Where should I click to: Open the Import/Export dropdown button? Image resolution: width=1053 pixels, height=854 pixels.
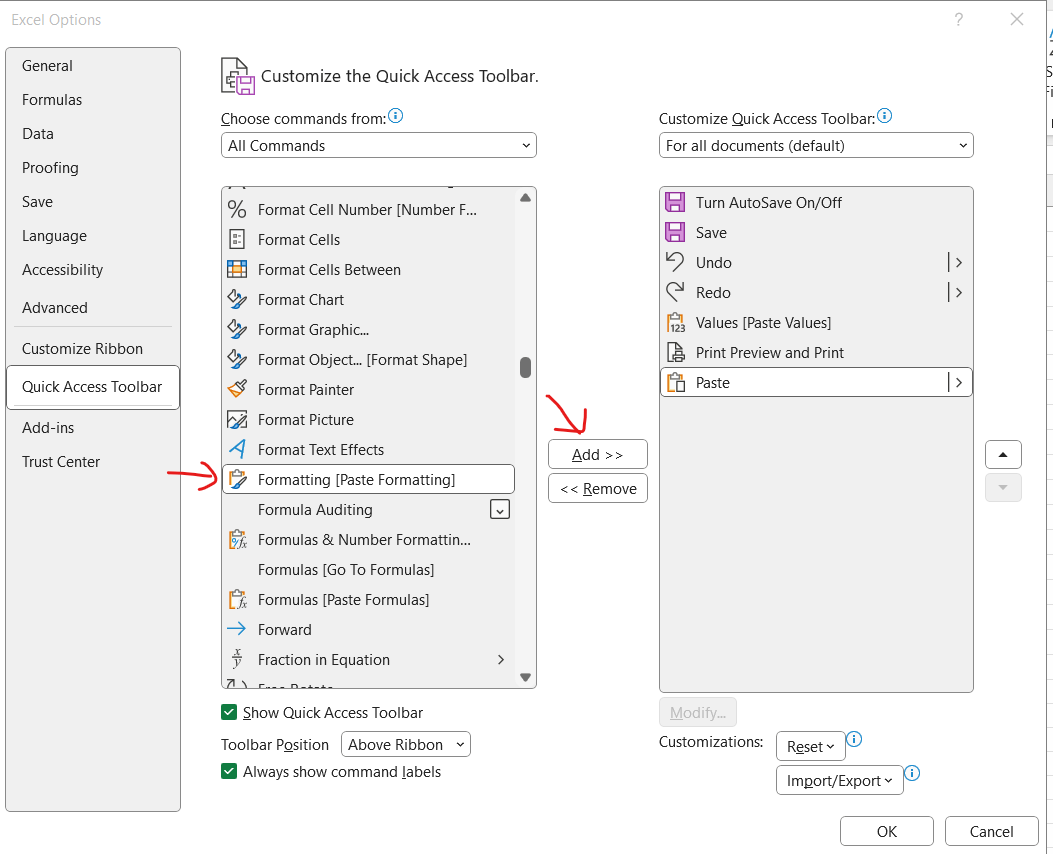pos(839,780)
